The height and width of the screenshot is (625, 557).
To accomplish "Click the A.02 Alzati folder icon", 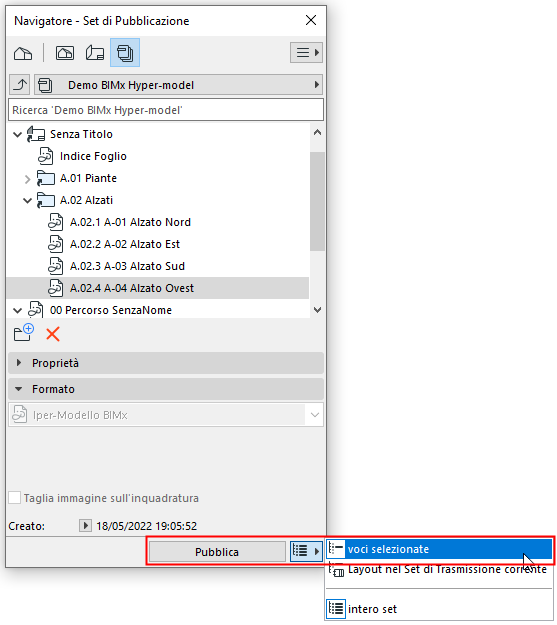I will (45, 200).
